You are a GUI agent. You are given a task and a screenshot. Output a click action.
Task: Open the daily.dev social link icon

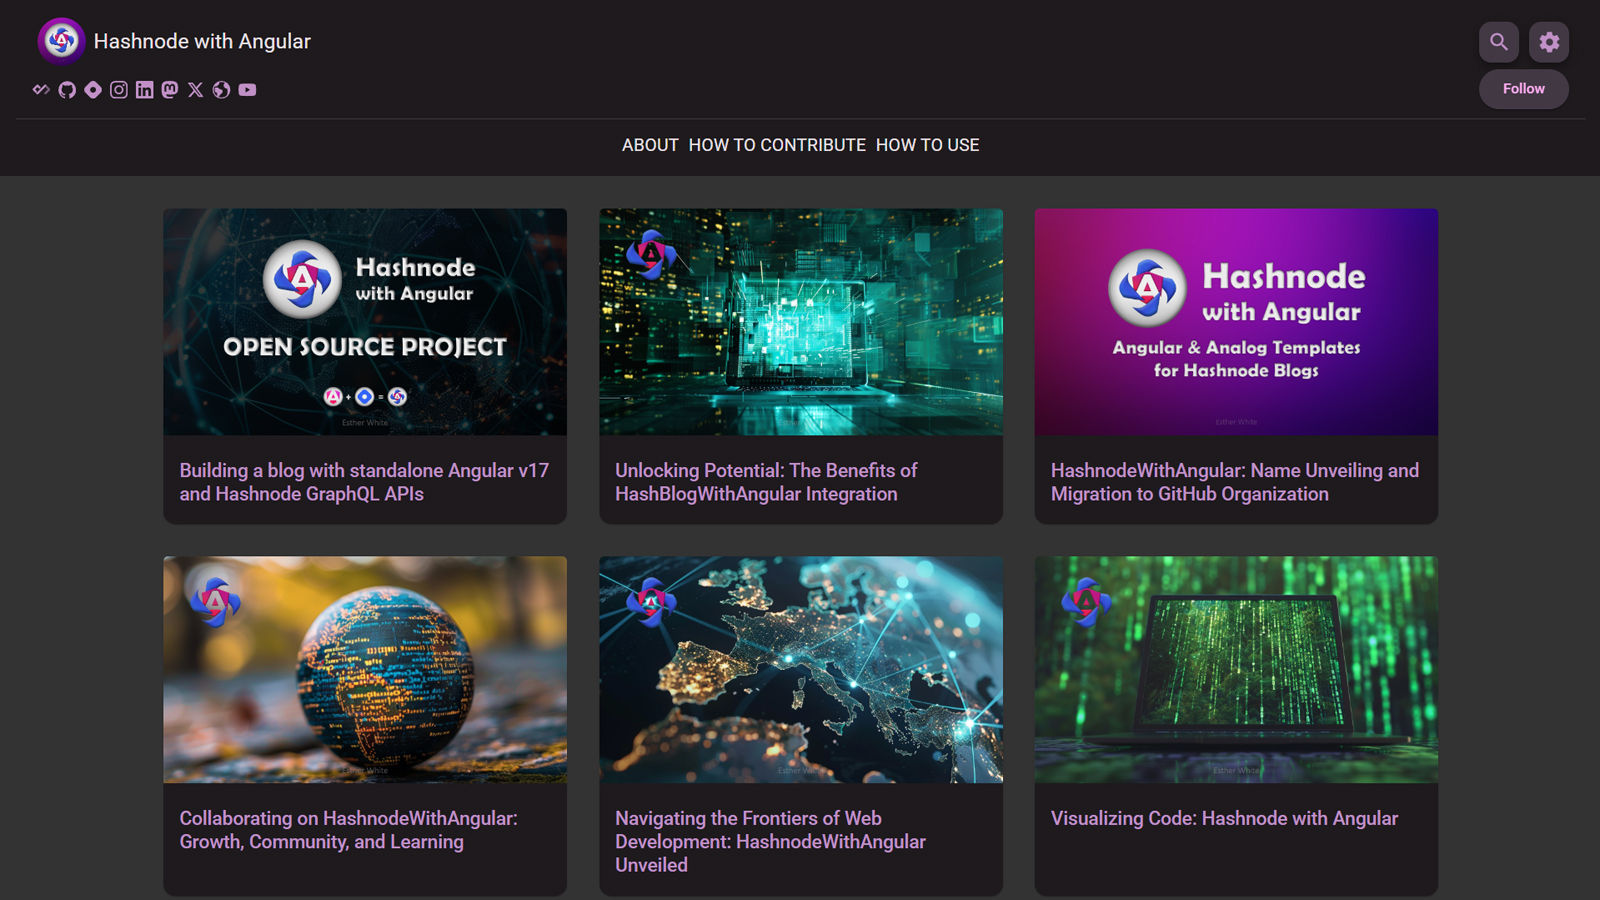pyautogui.click(x=41, y=90)
